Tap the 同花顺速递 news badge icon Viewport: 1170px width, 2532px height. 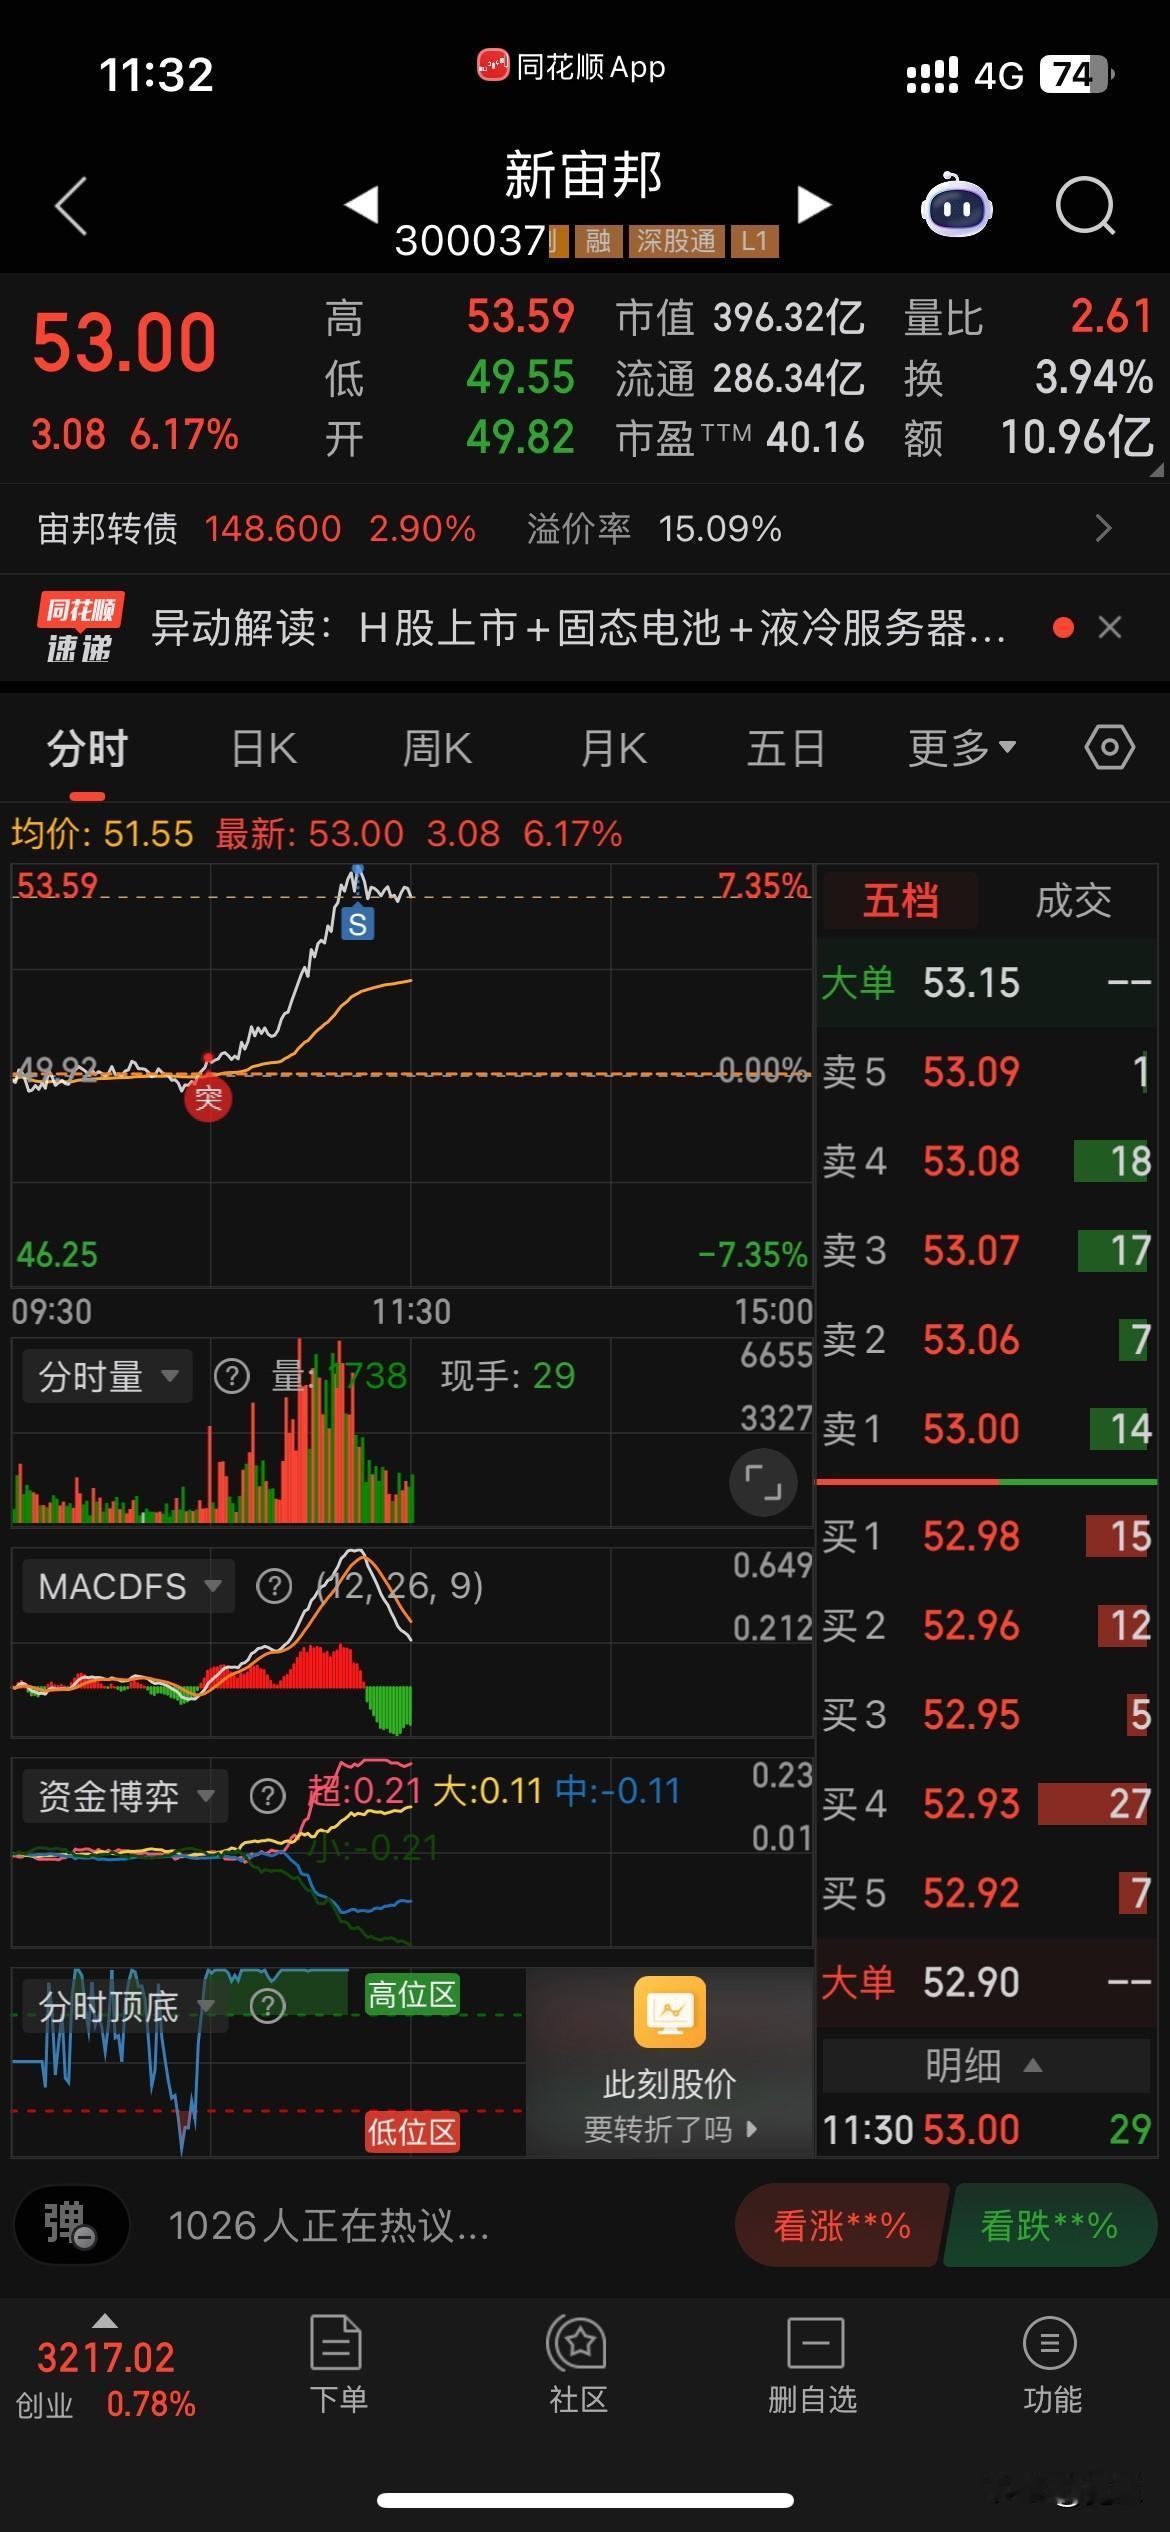pos(81,627)
